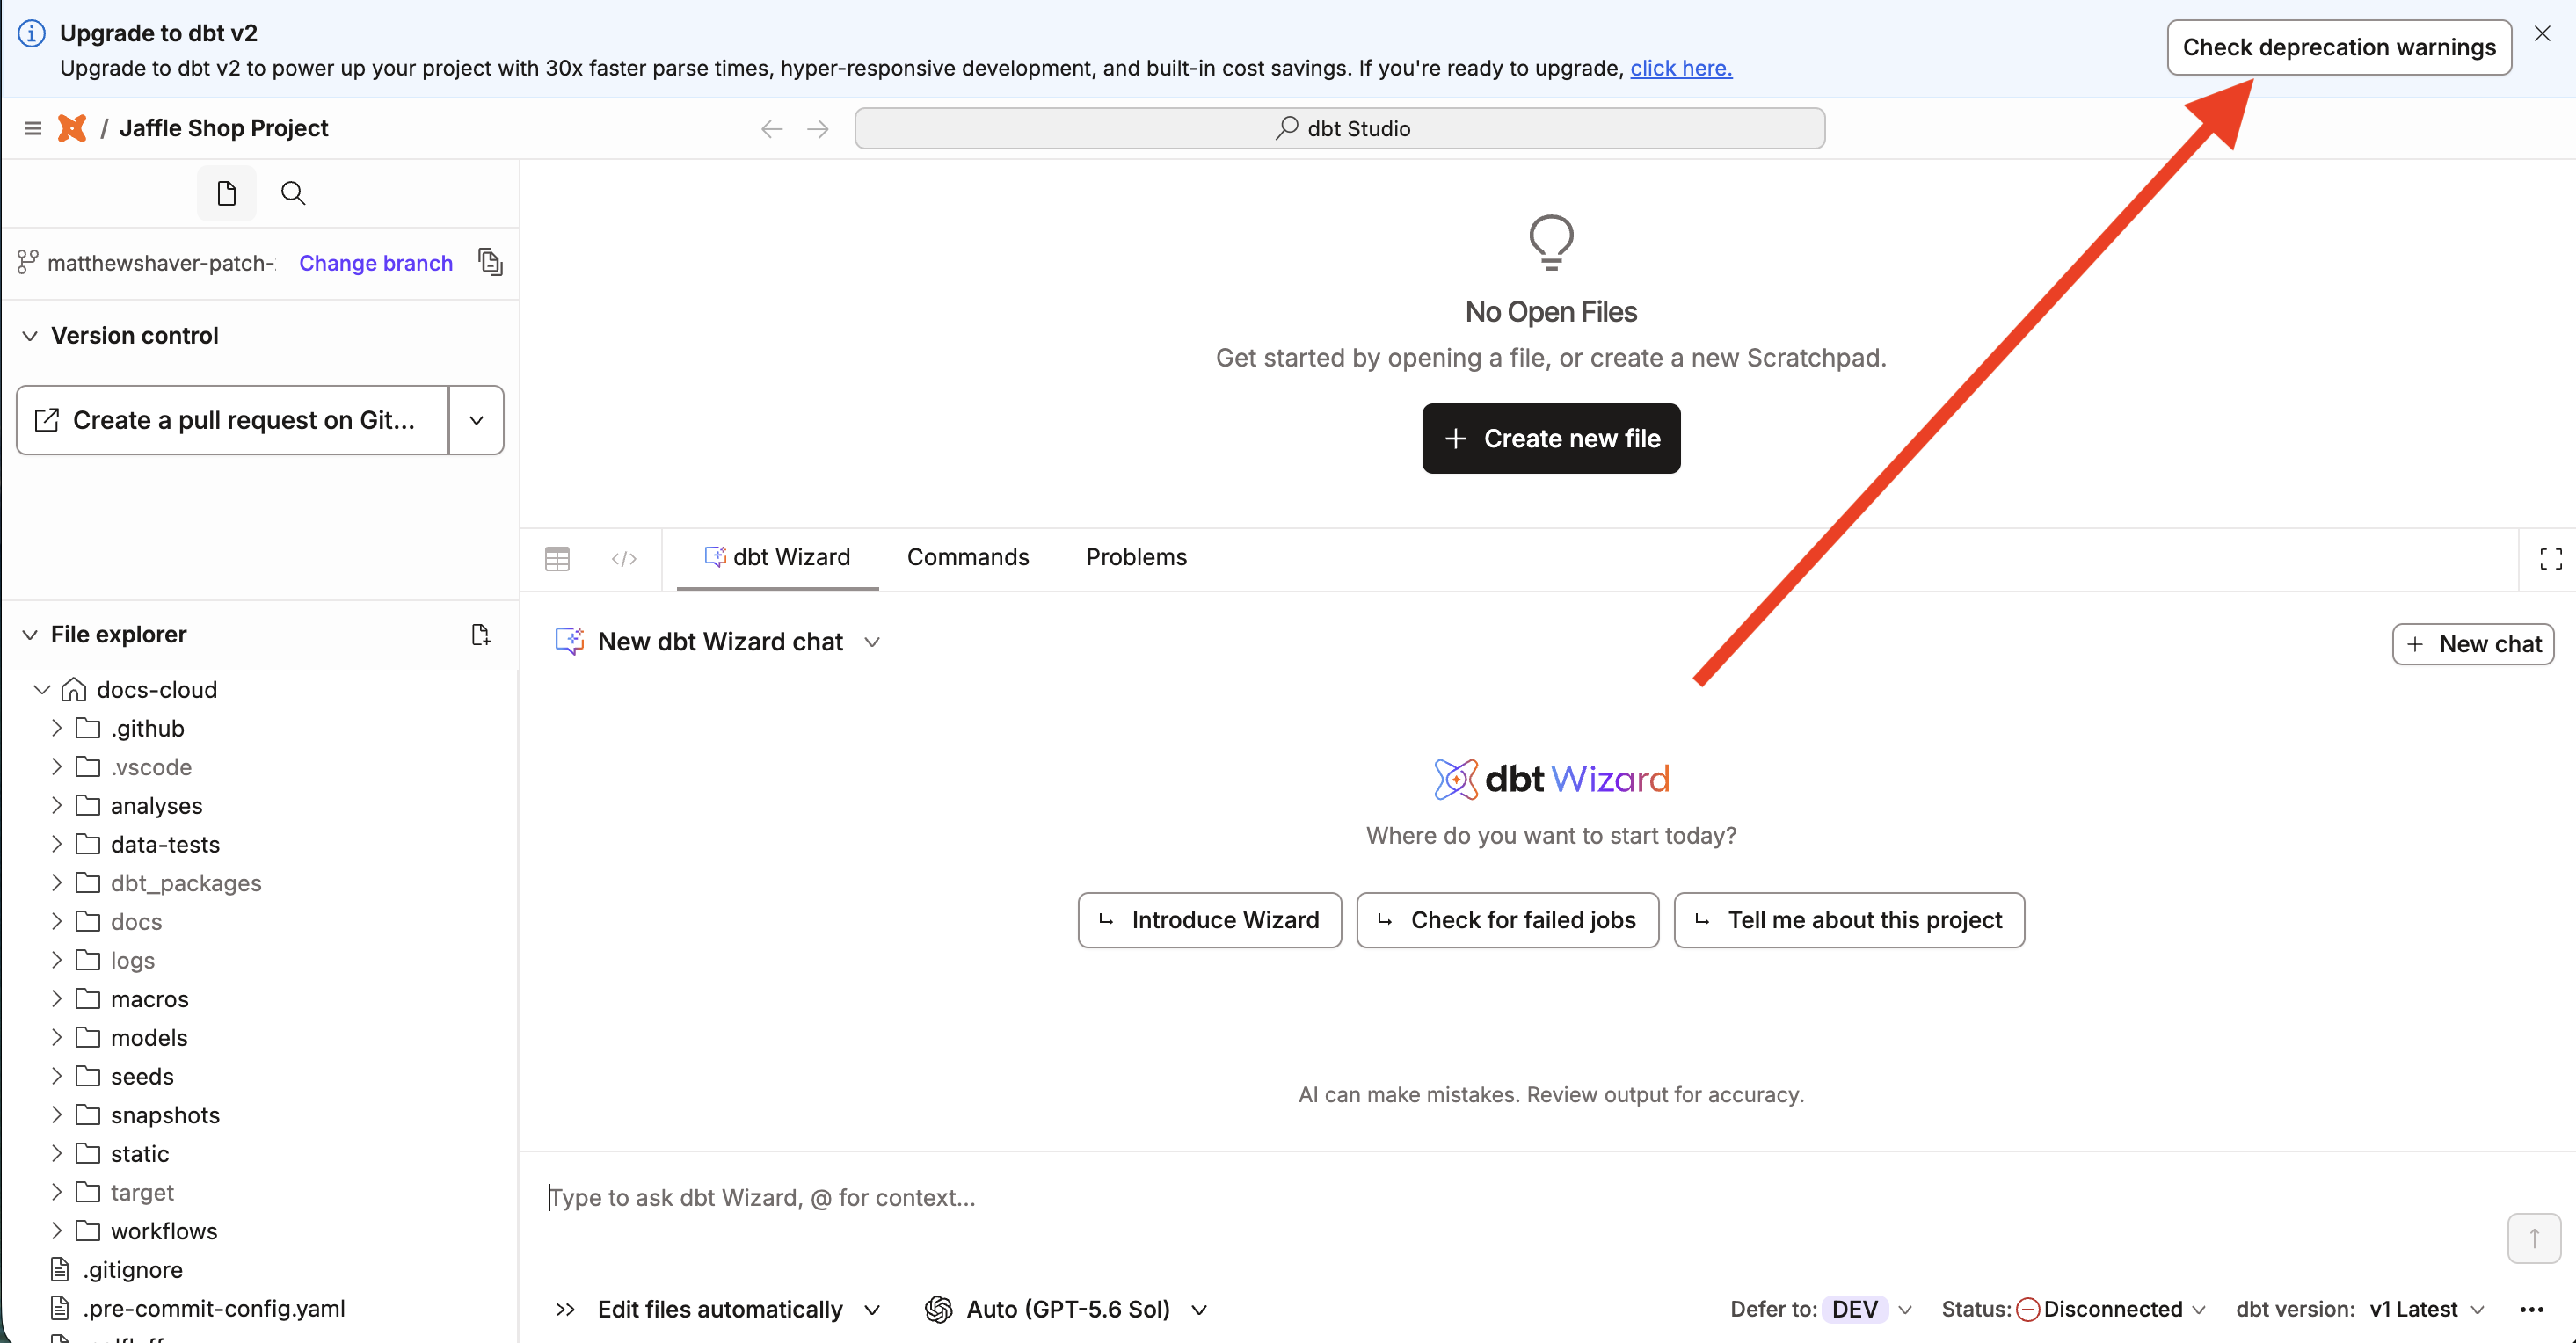Viewport: 2576px width, 1343px height.
Task: Expand the bottom panel to fullscreen
Action: (2550, 558)
